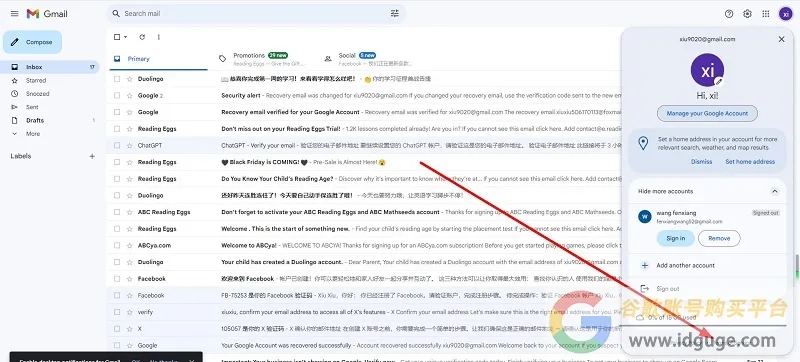
Task: Check the verify sender email checkbox
Action: [x=117, y=312]
